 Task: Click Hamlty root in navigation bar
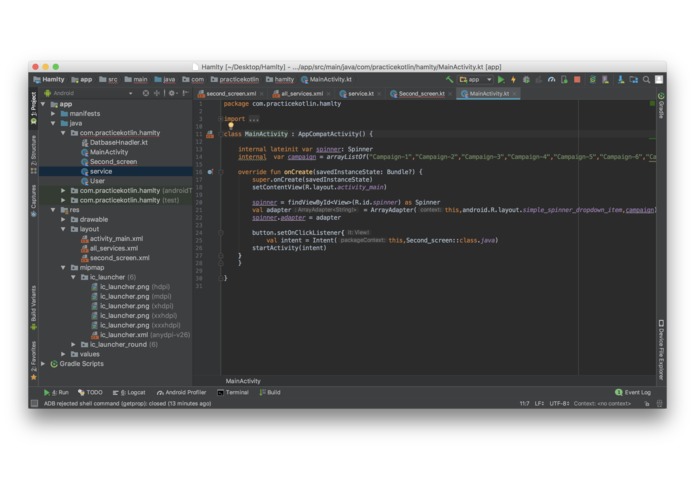49,80
